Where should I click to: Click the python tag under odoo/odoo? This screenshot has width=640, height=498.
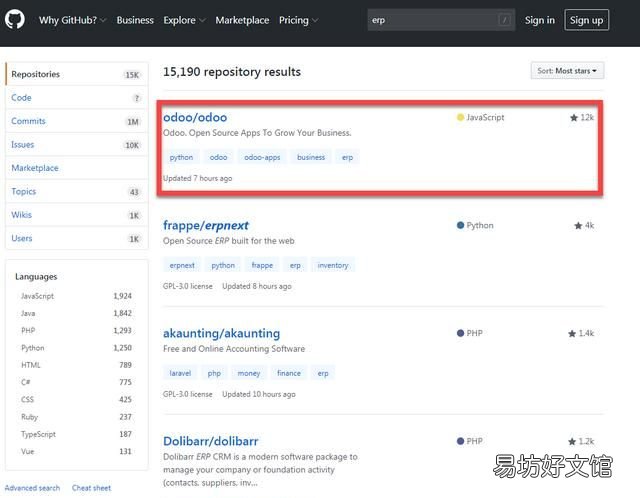tap(181, 157)
